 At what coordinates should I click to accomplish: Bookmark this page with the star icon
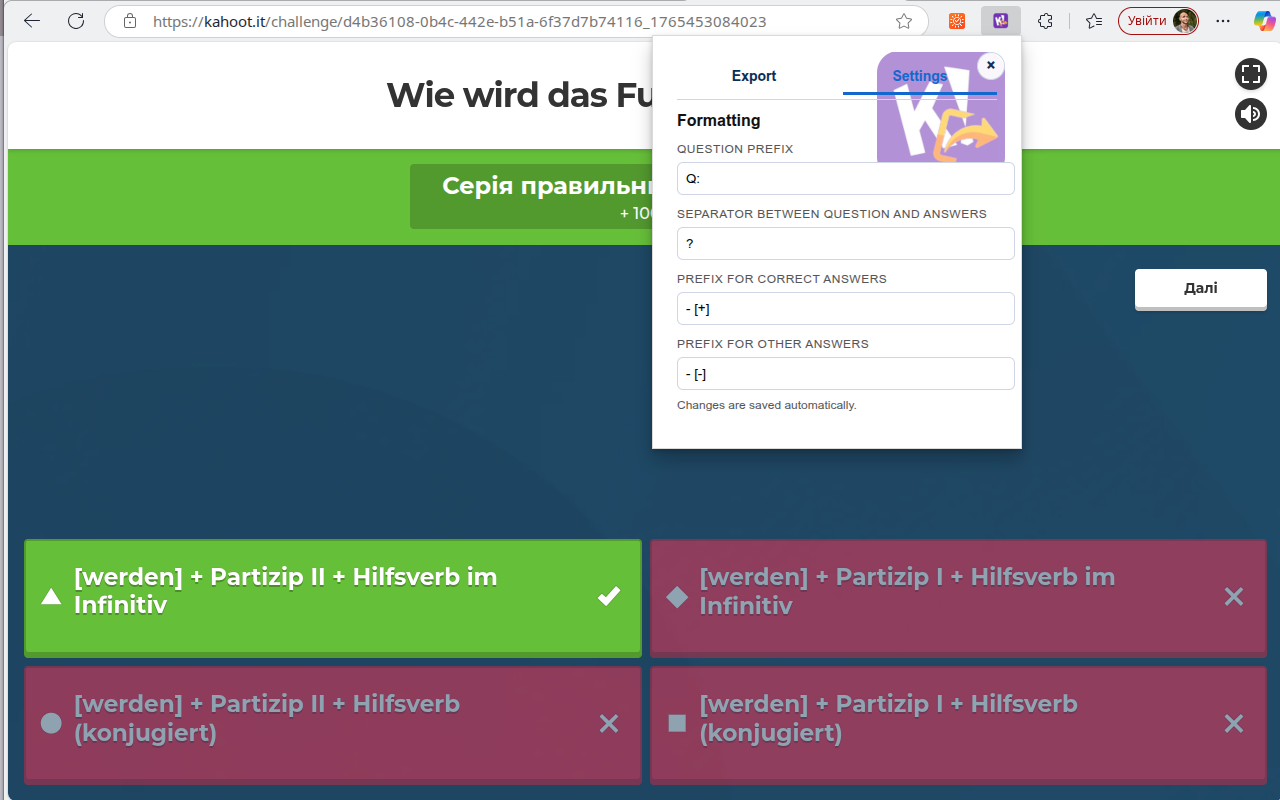[904, 21]
